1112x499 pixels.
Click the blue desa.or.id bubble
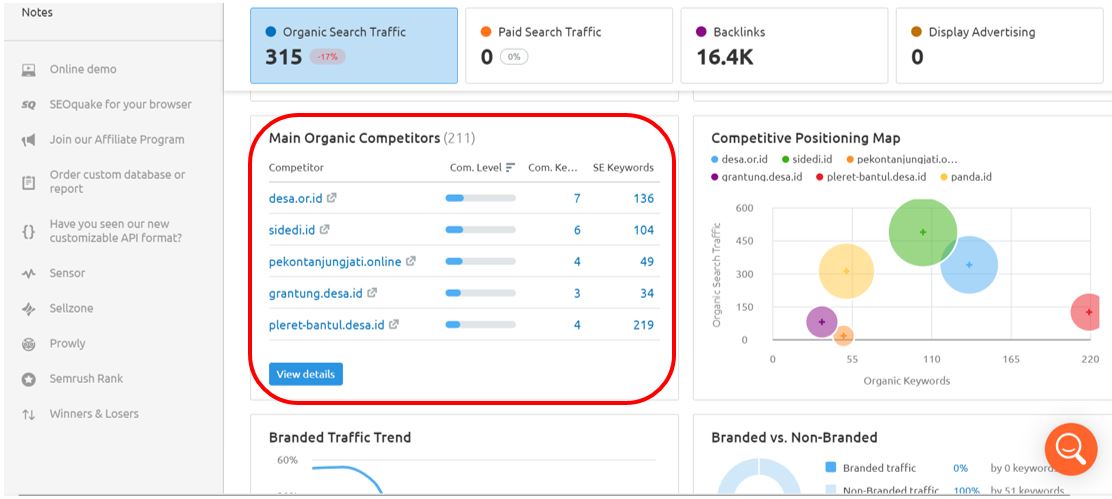pyautogui.click(x=969, y=264)
